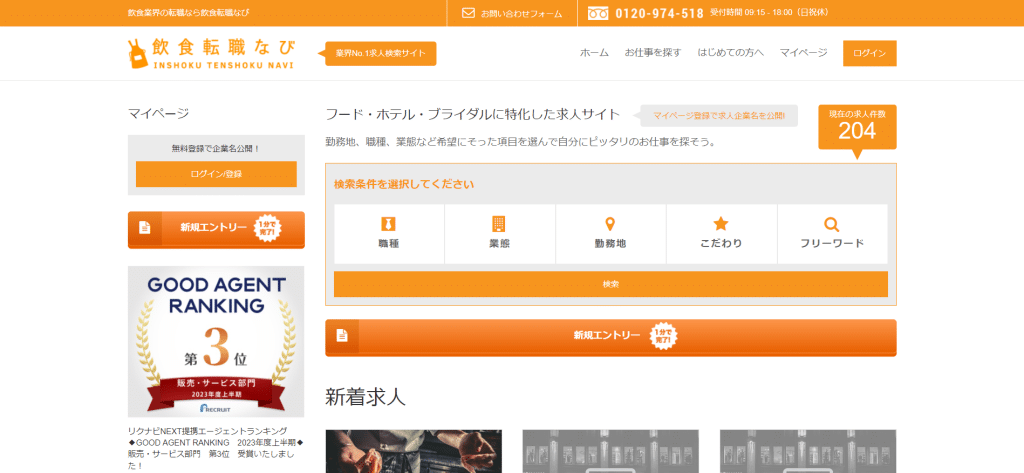This screenshot has width=1024, height=473.
Task: Select the 勤務地 location pin icon
Action: pos(610,224)
